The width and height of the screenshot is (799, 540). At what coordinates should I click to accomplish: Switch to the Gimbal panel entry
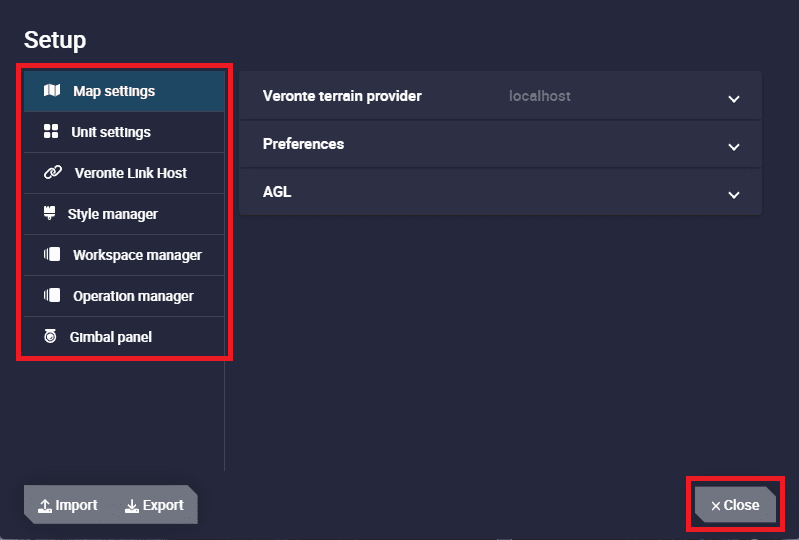click(x=124, y=337)
